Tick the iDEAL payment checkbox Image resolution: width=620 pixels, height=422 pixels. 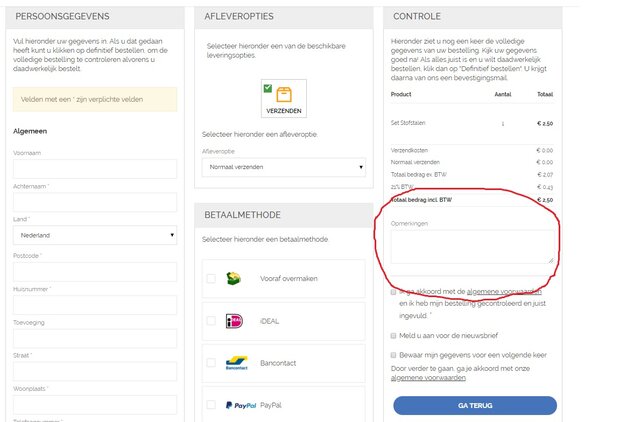211,321
